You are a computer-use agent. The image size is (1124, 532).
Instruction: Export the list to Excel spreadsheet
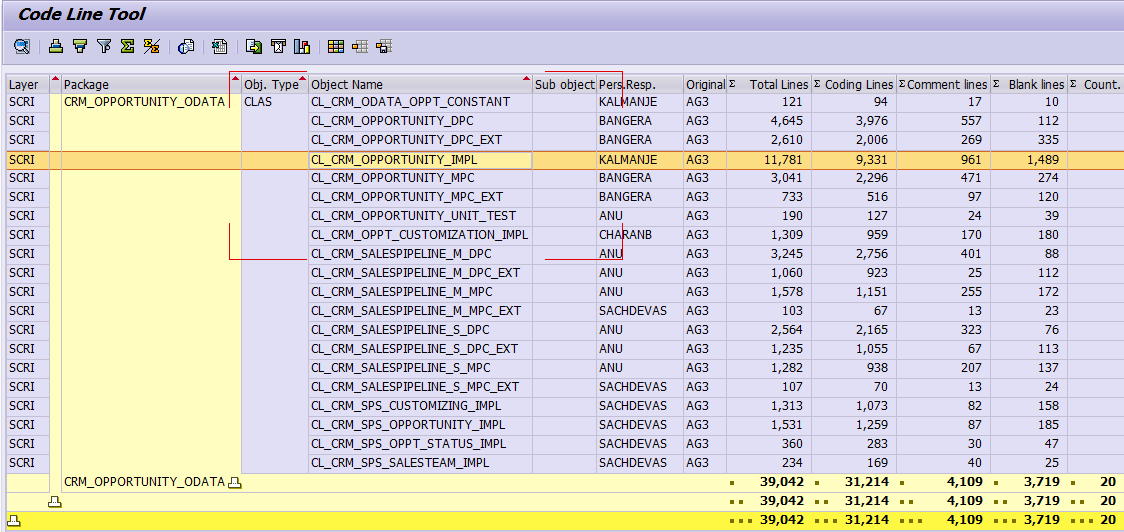click(x=219, y=47)
